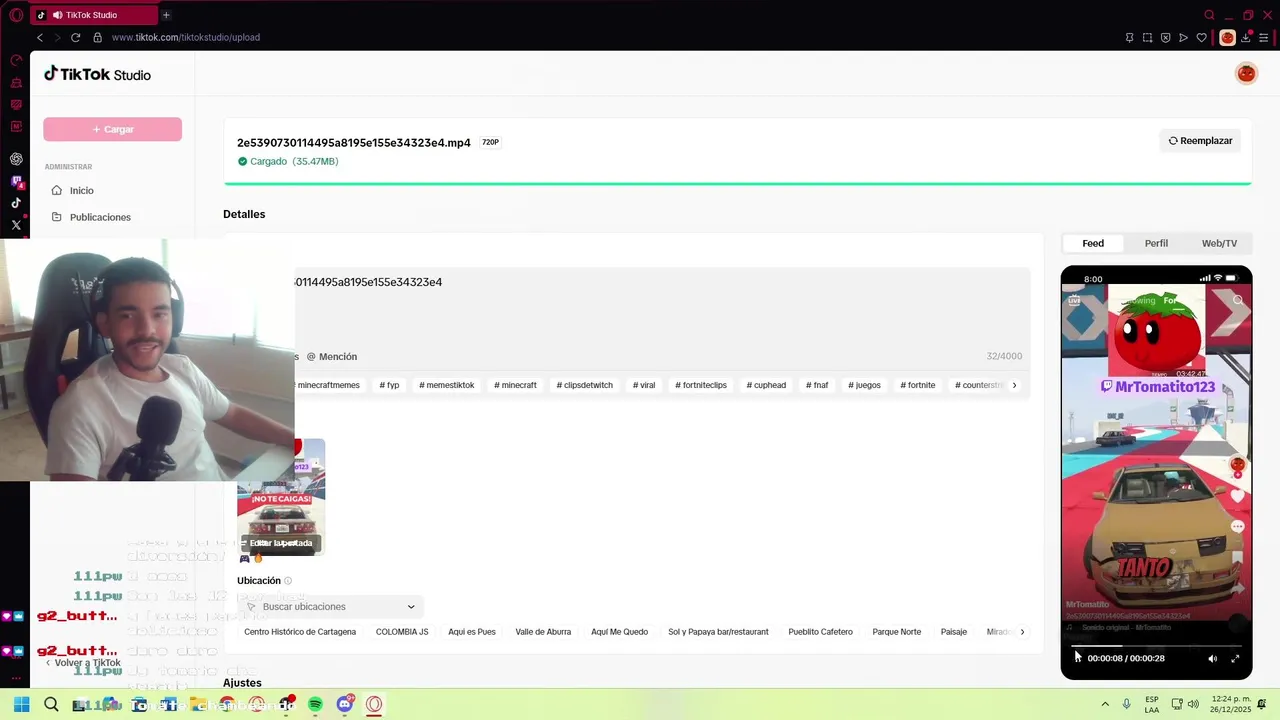The width and height of the screenshot is (1280, 720).
Task: Click the browser address bar URL
Action: click(x=186, y=37)
